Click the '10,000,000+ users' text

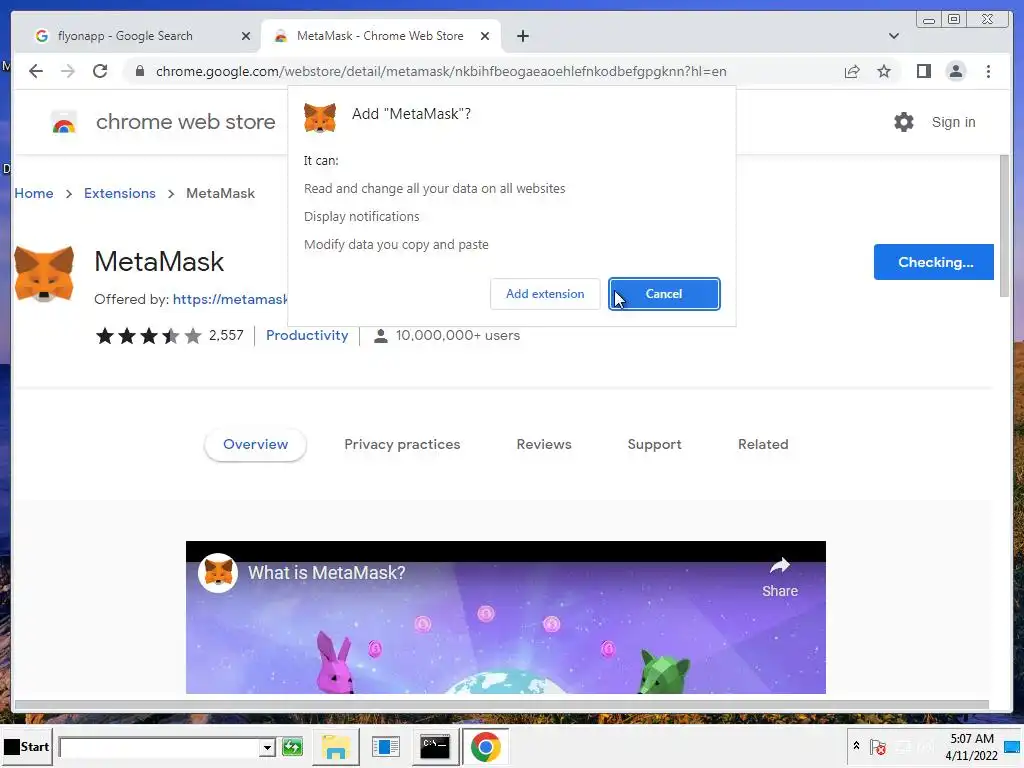click(458, 336)
